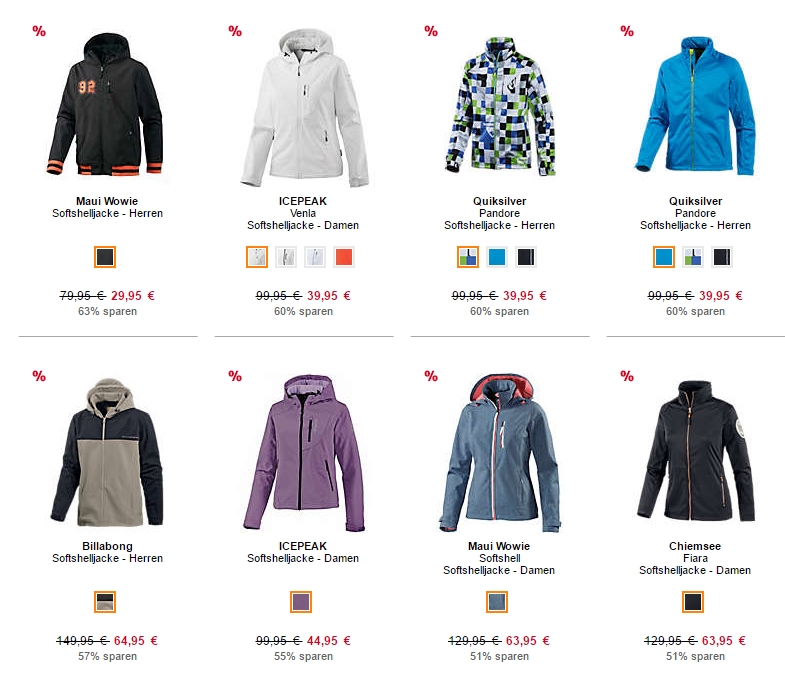This screenshot has width=785, height=678.
Task: Open the ICEPEAK Venla product title link
Action: [303, 213]
